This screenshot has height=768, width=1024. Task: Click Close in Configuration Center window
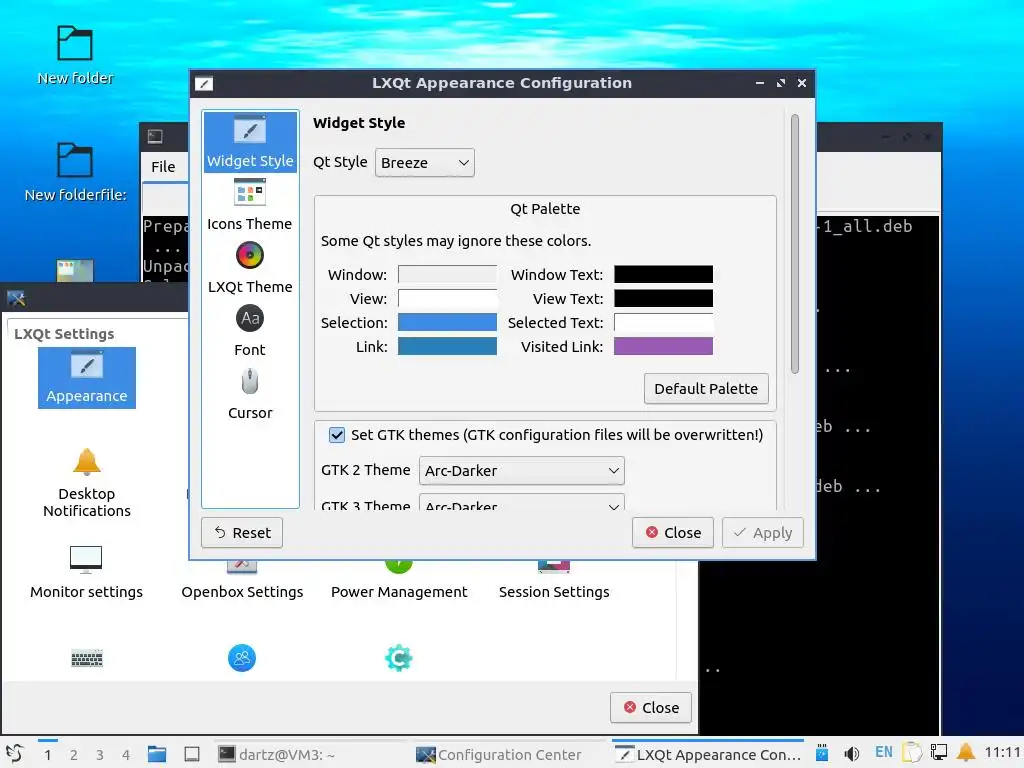(651, 708)
